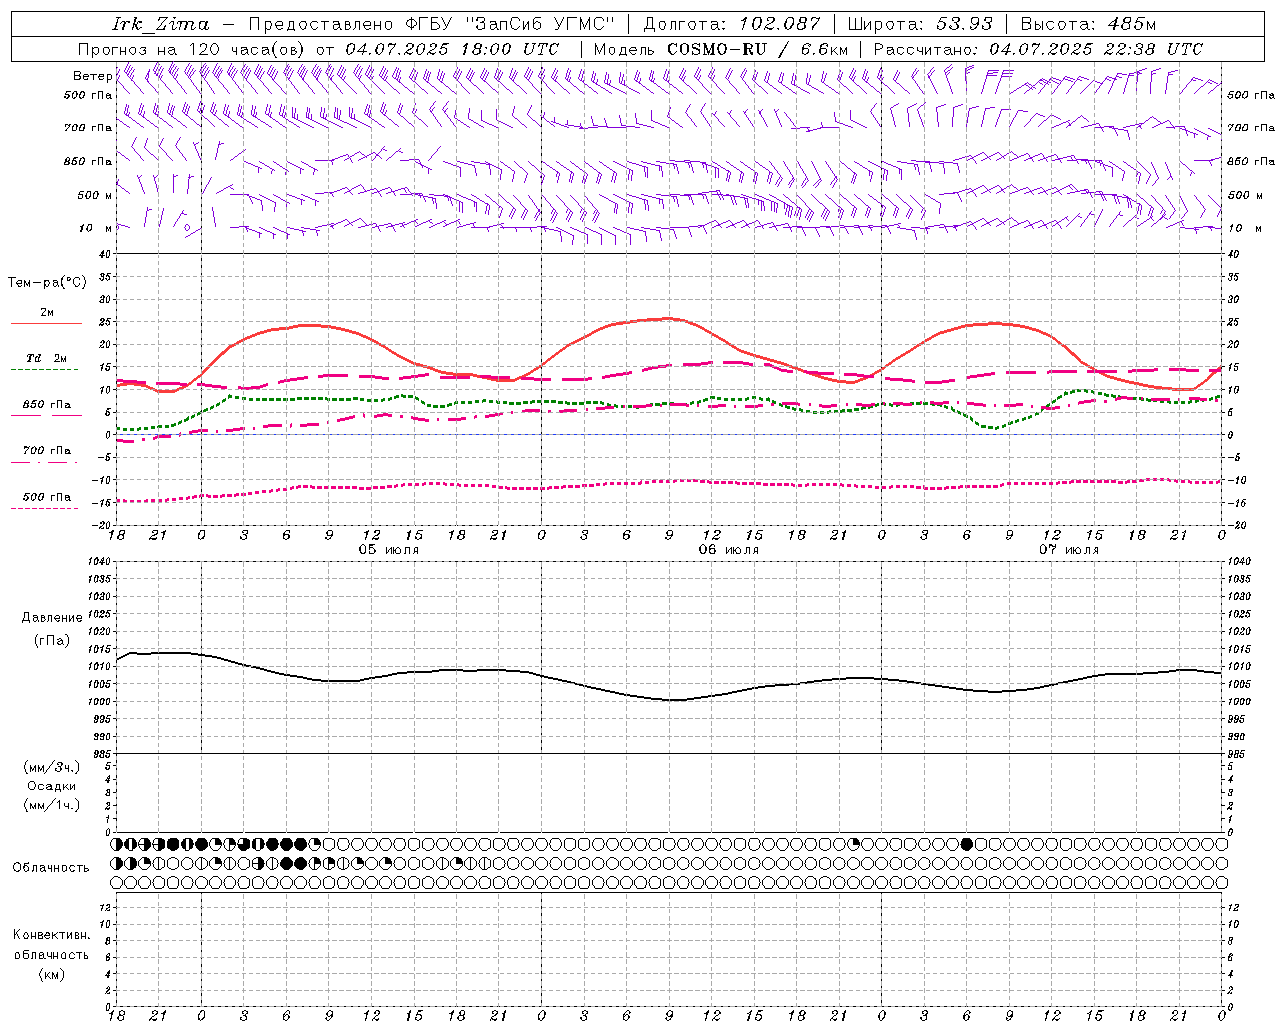Click the Облачность row label
Screen dimensions: 1280x1024
coord(51,868)
